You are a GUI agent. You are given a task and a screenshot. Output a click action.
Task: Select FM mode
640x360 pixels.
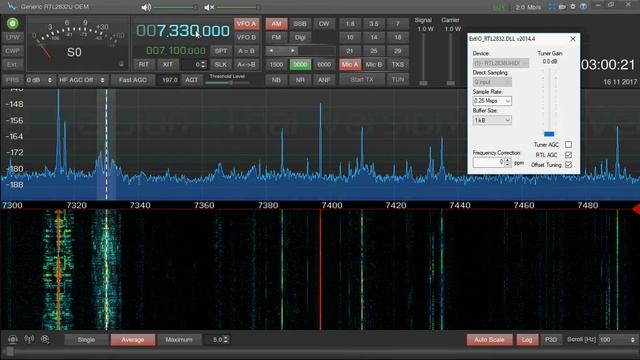pos(276,37)
